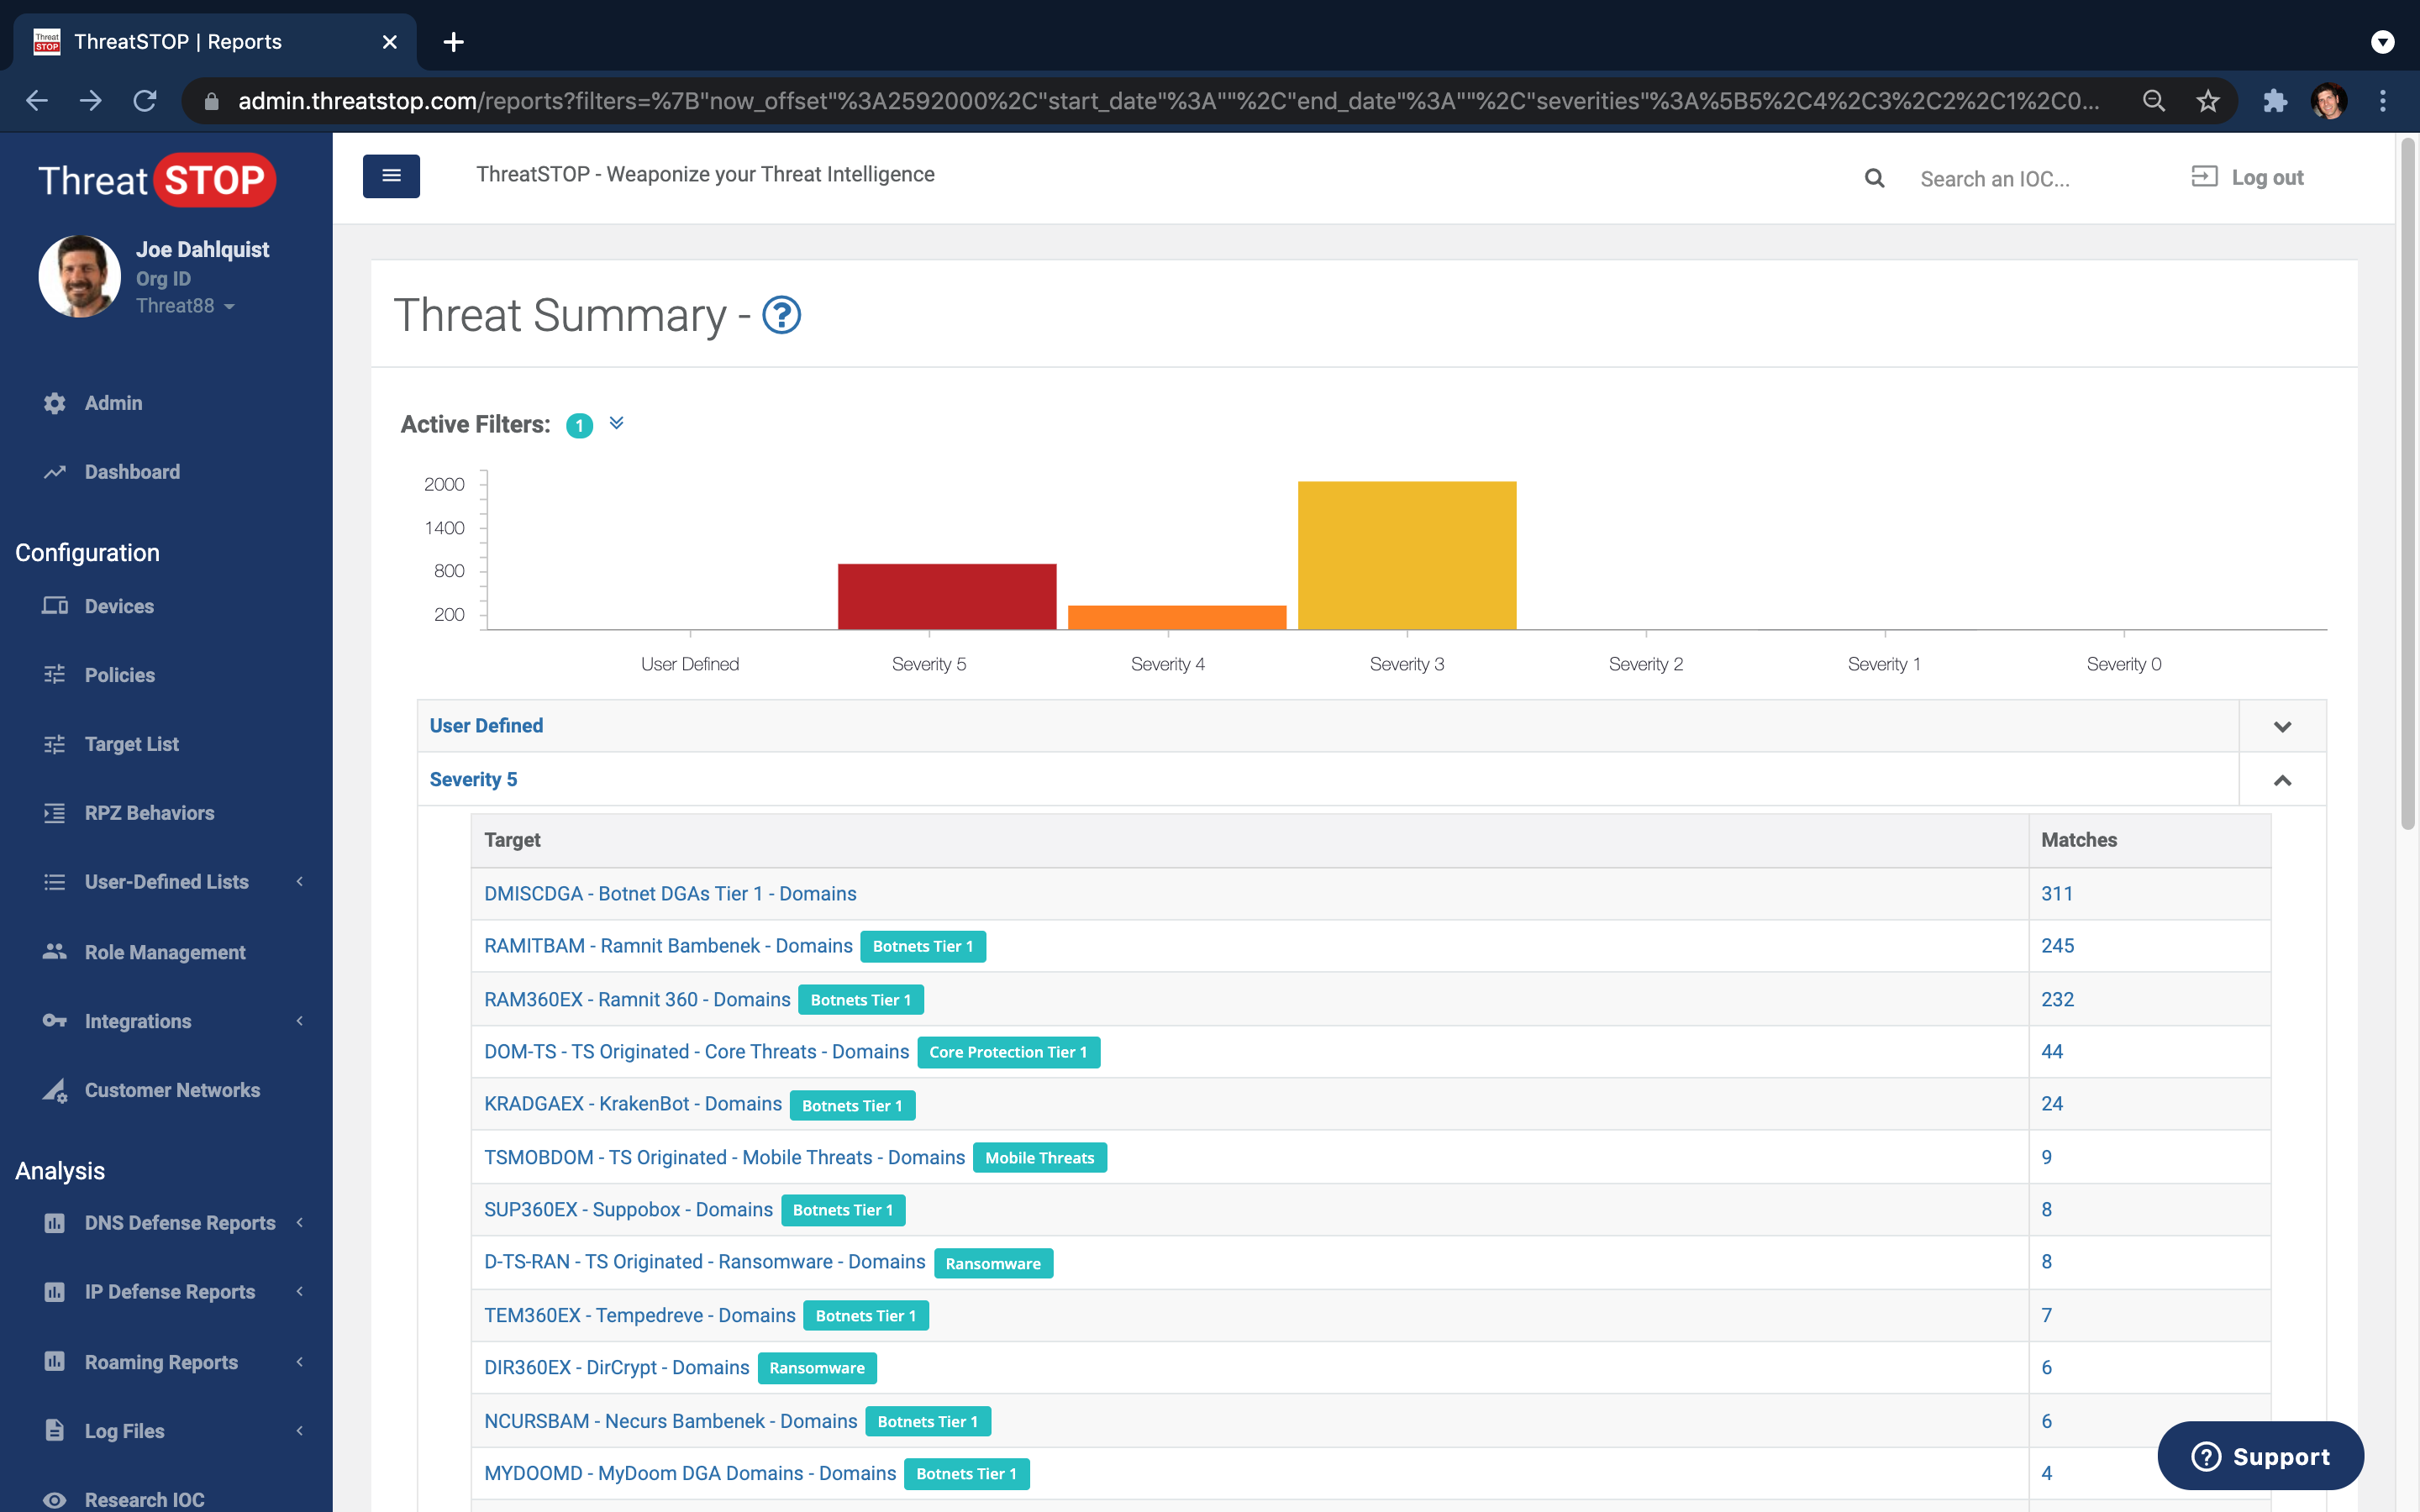Click the IP Defense Reports chart icon
This screenshot has height=1512, width=2420.
point(55,1292)
